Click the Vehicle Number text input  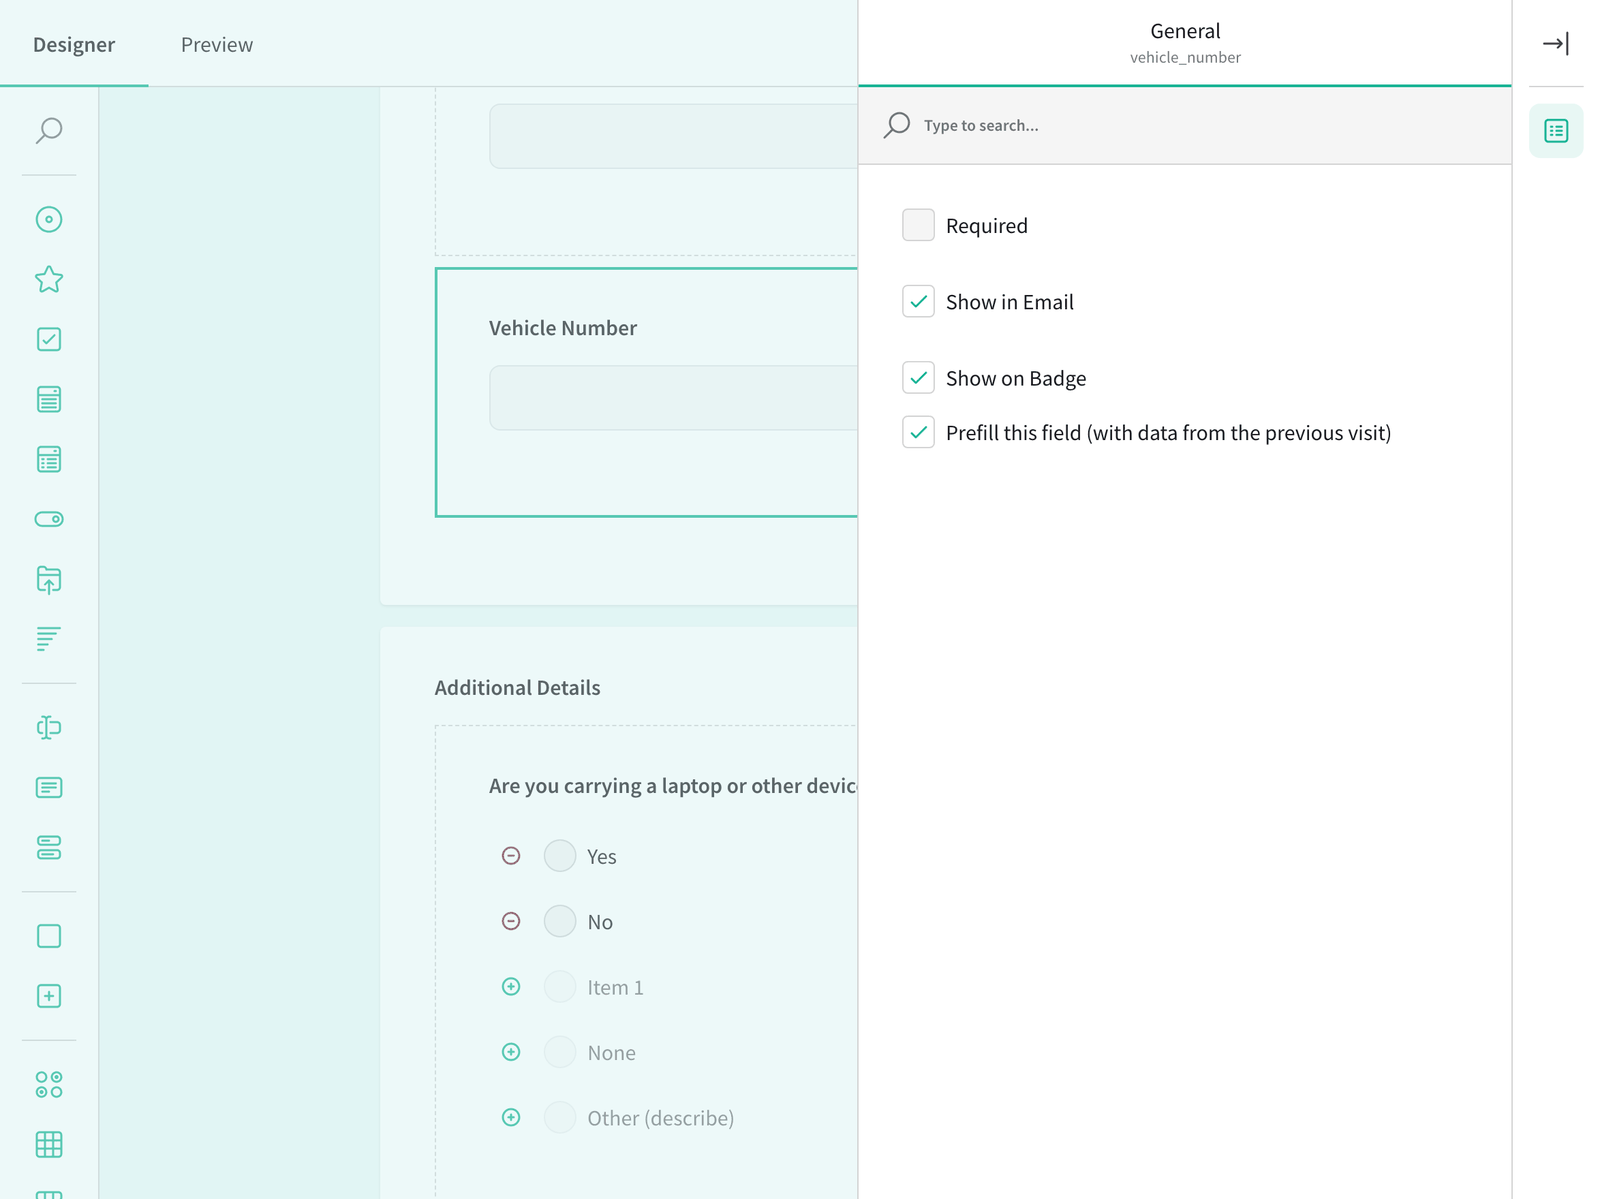tap(673, 398)
